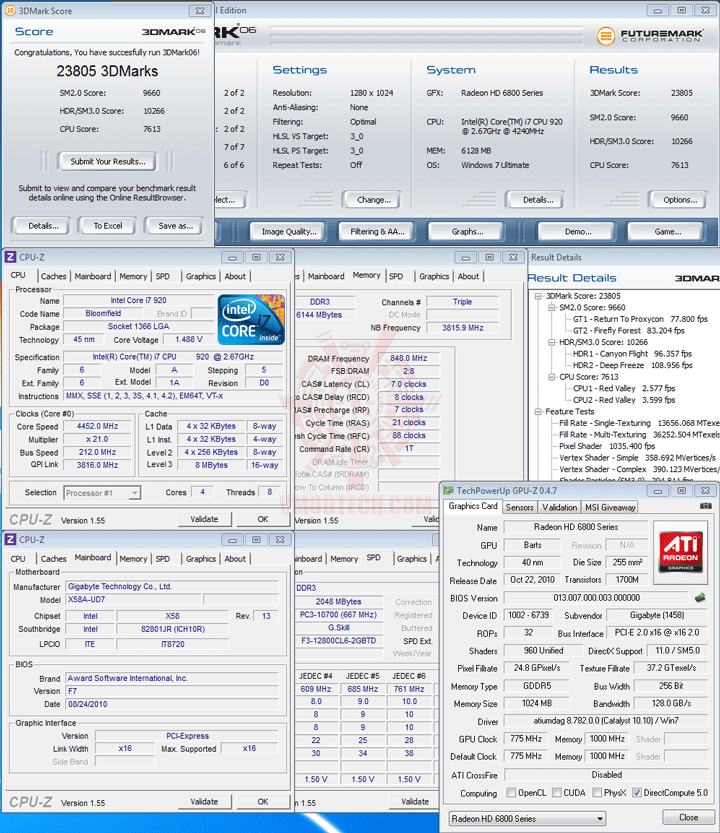Collapse the SM2.0 Score: 9660 node

[x=552, y=308]
